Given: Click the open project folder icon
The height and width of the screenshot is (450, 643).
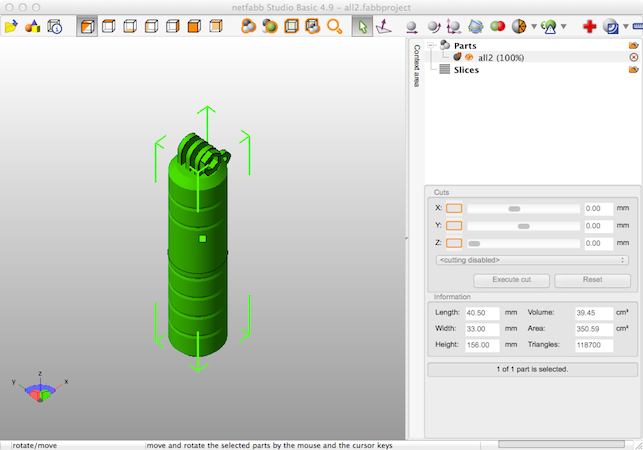Looking at the screenshot, I should 11,26.
